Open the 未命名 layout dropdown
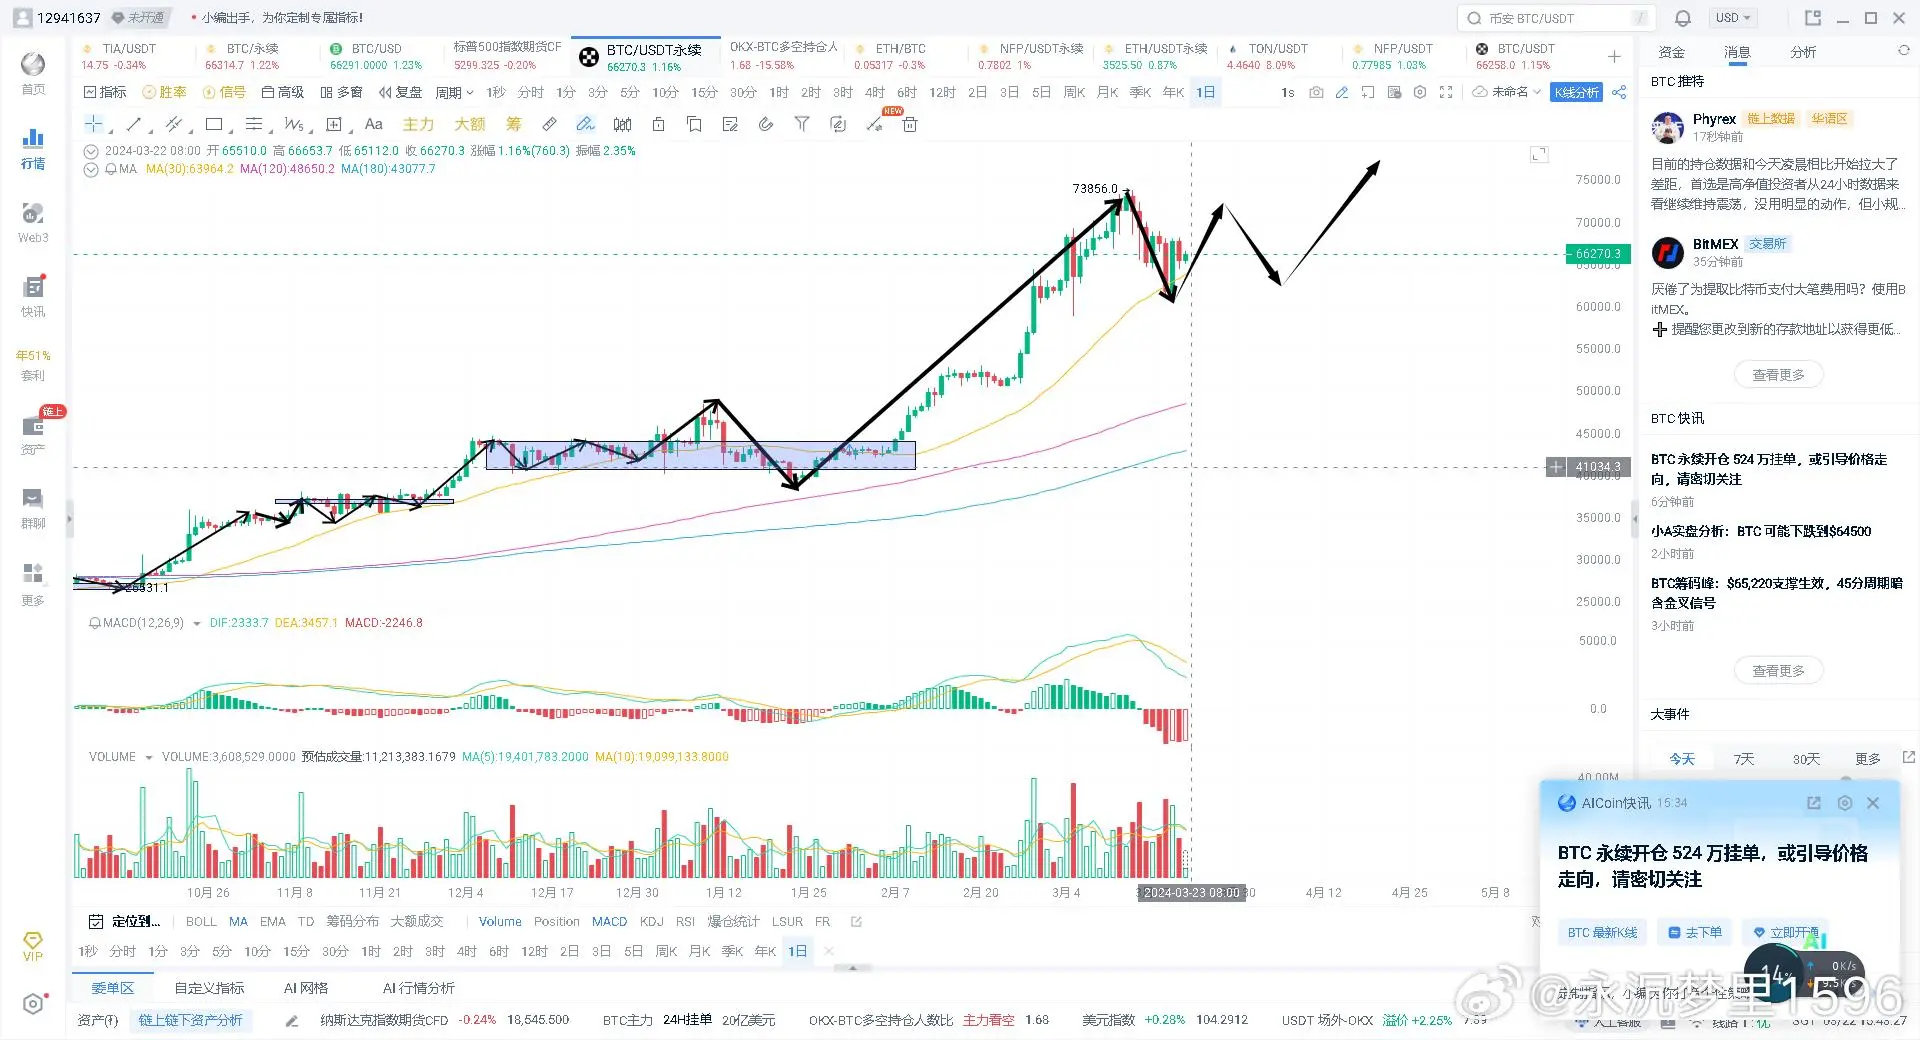Viewport: 1920px width, 1040px height. (x=1506, y=92)
